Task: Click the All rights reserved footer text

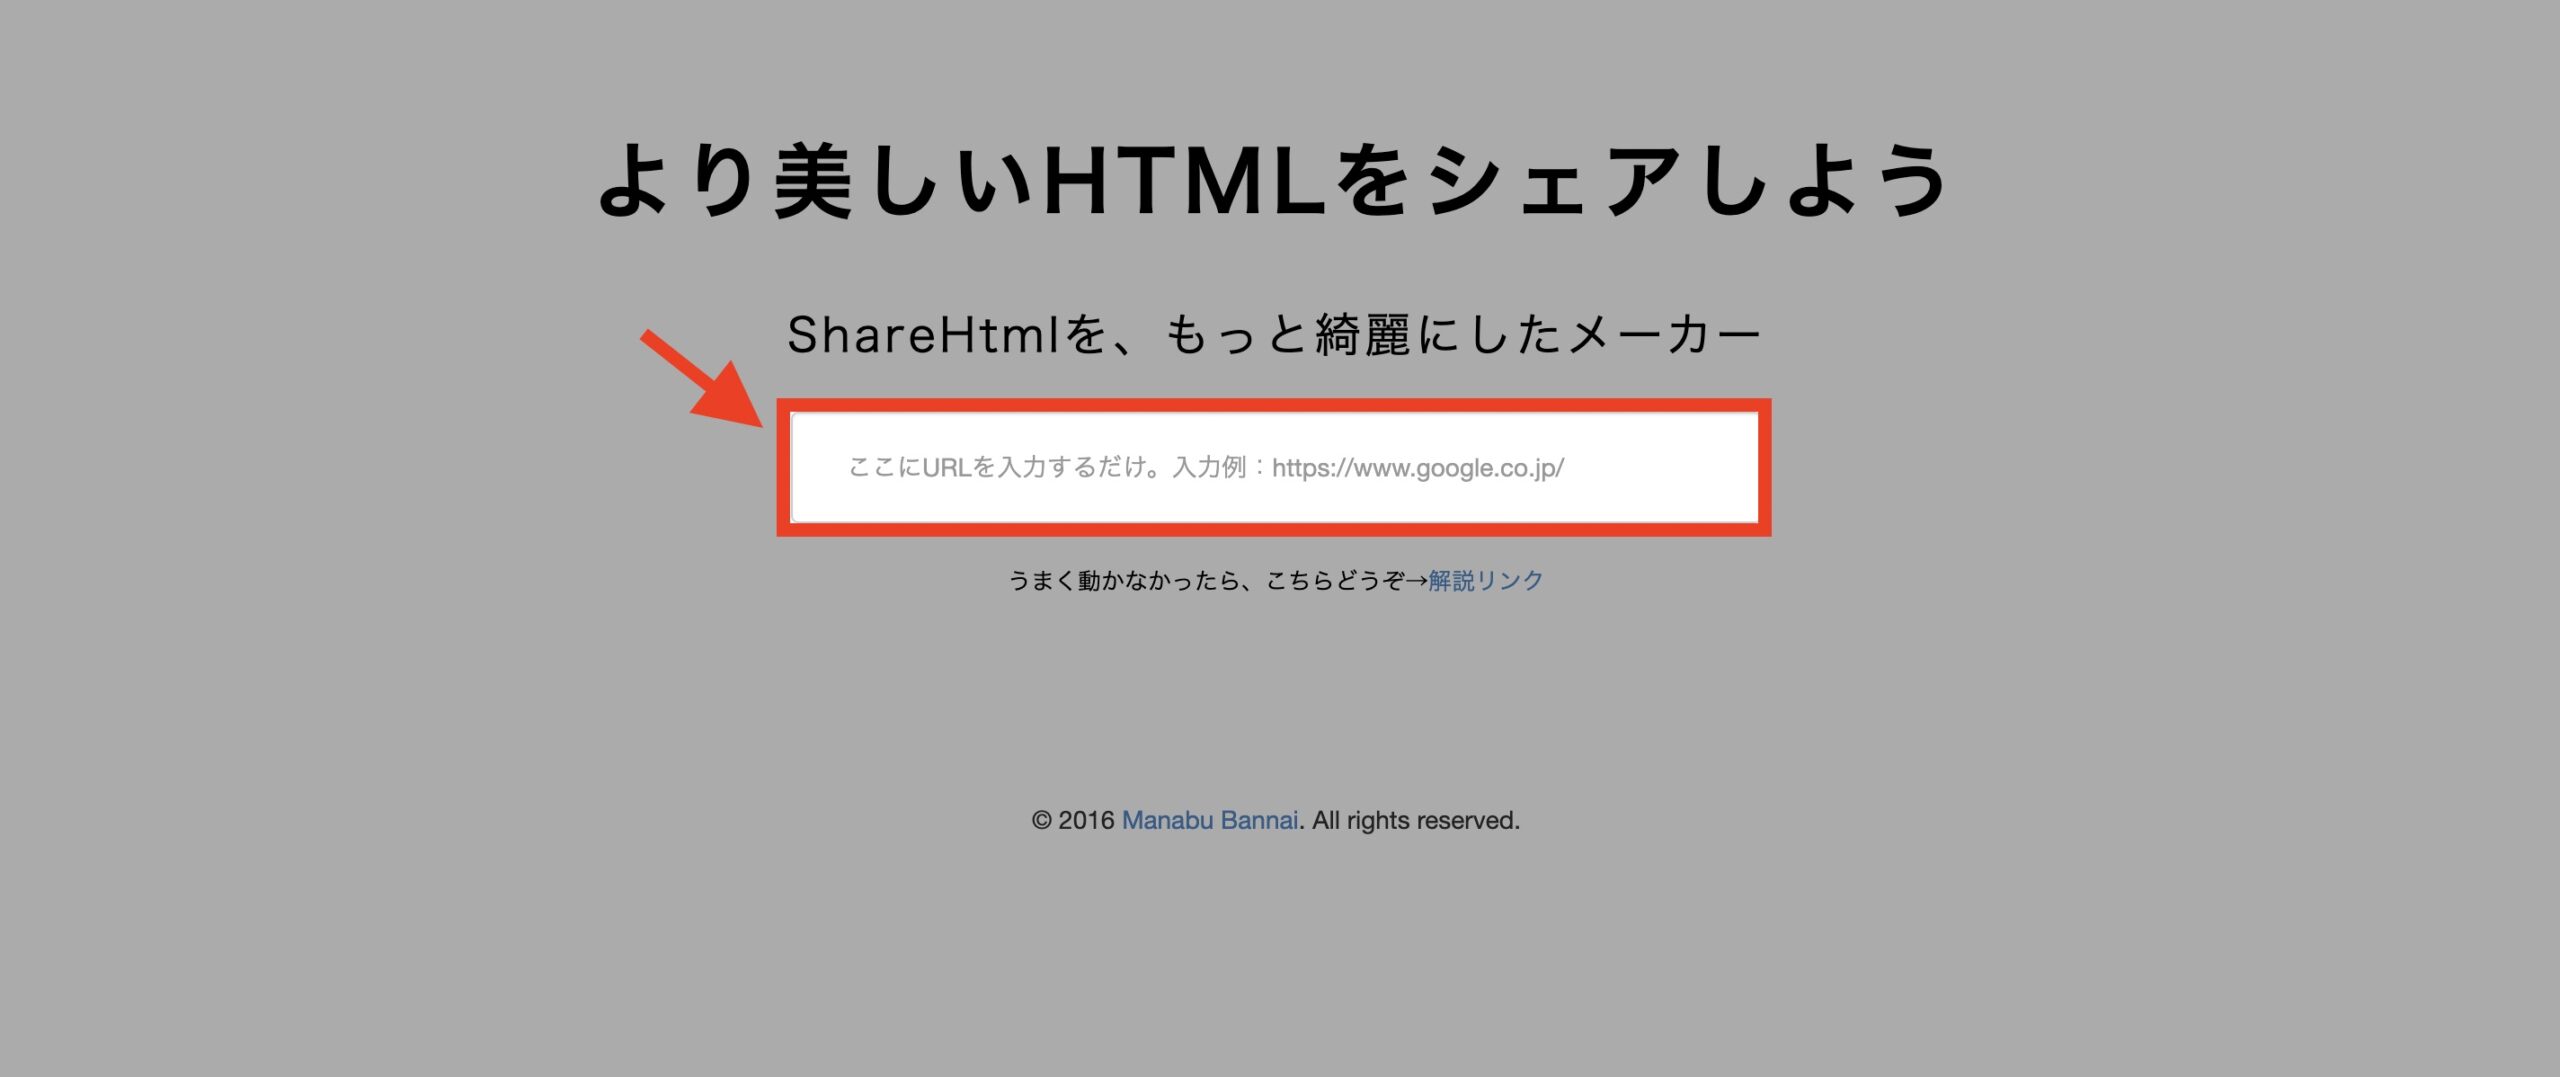Action: pos(1416,820)
